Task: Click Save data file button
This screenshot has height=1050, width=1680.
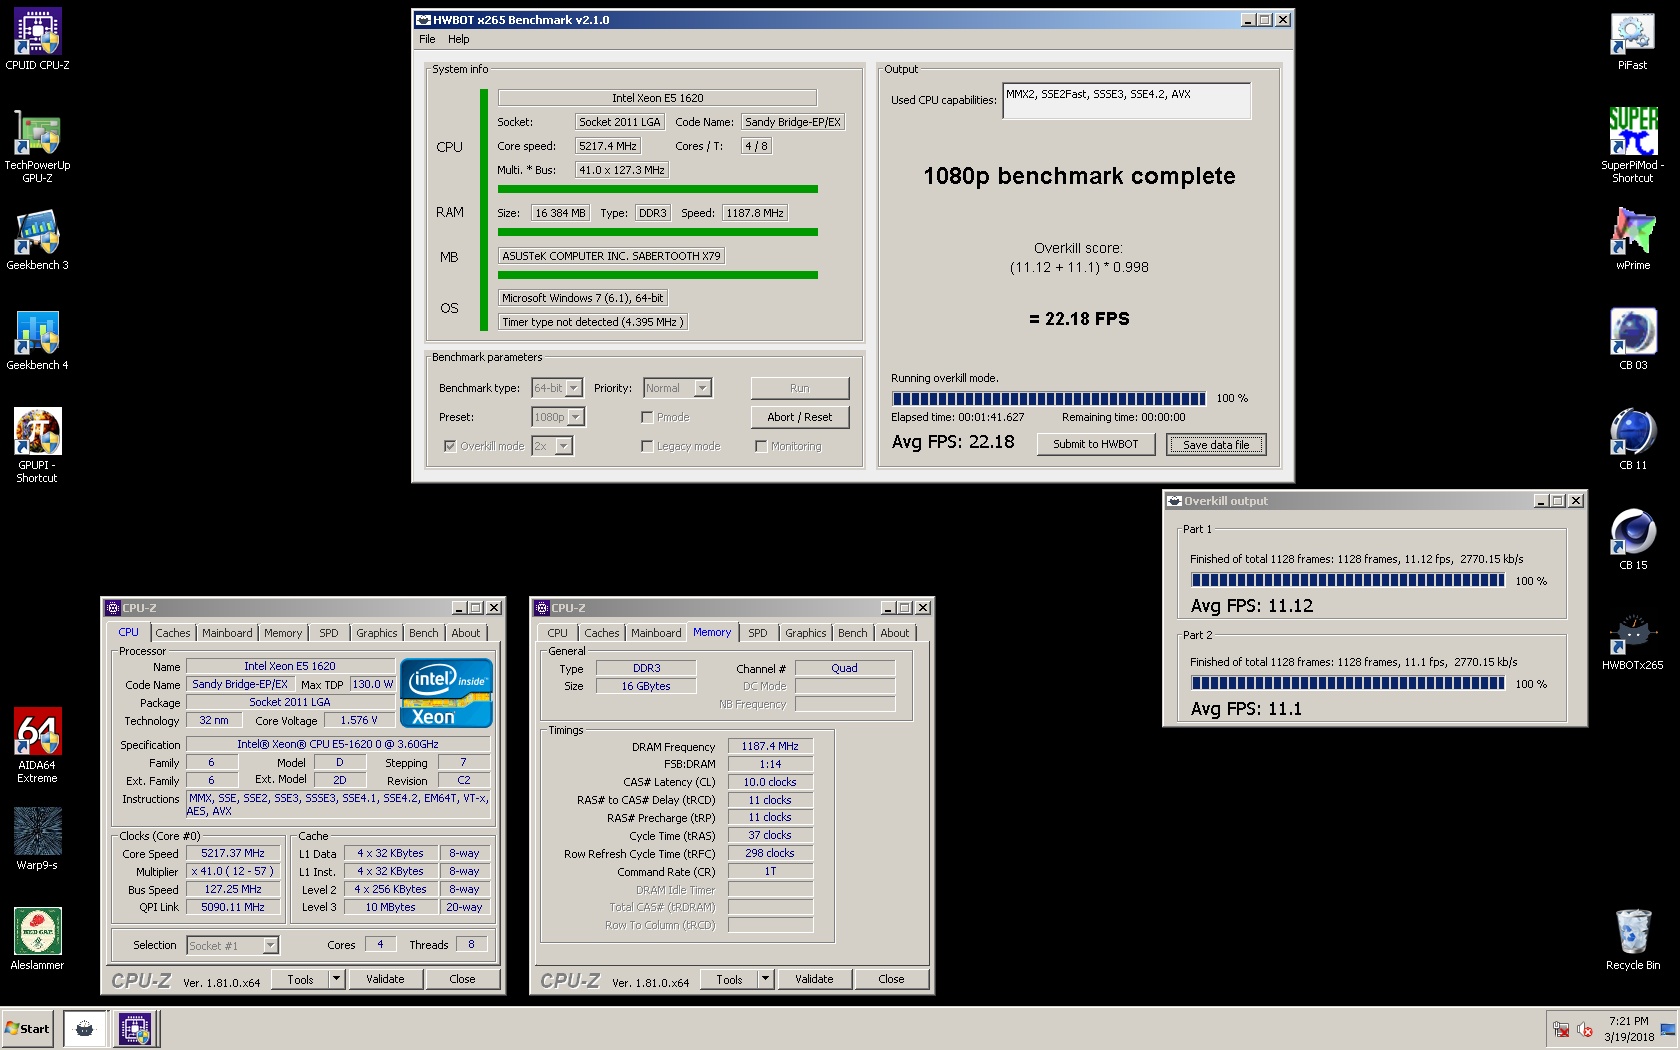Action: tap(1216, 445)
